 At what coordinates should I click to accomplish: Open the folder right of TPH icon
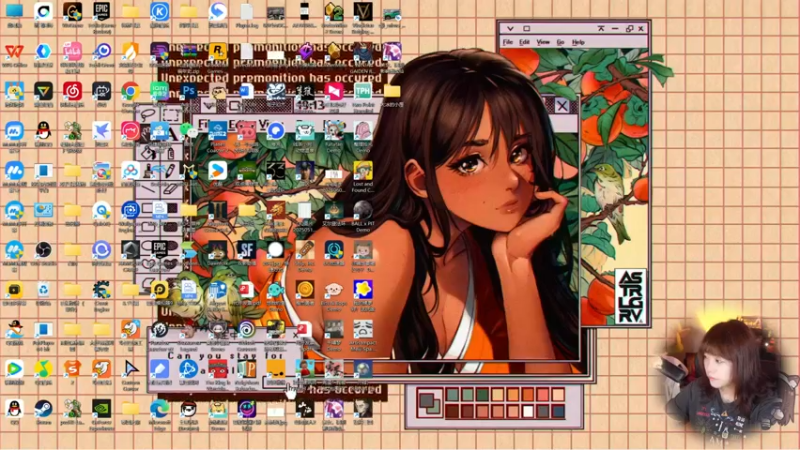click(392, 91)
